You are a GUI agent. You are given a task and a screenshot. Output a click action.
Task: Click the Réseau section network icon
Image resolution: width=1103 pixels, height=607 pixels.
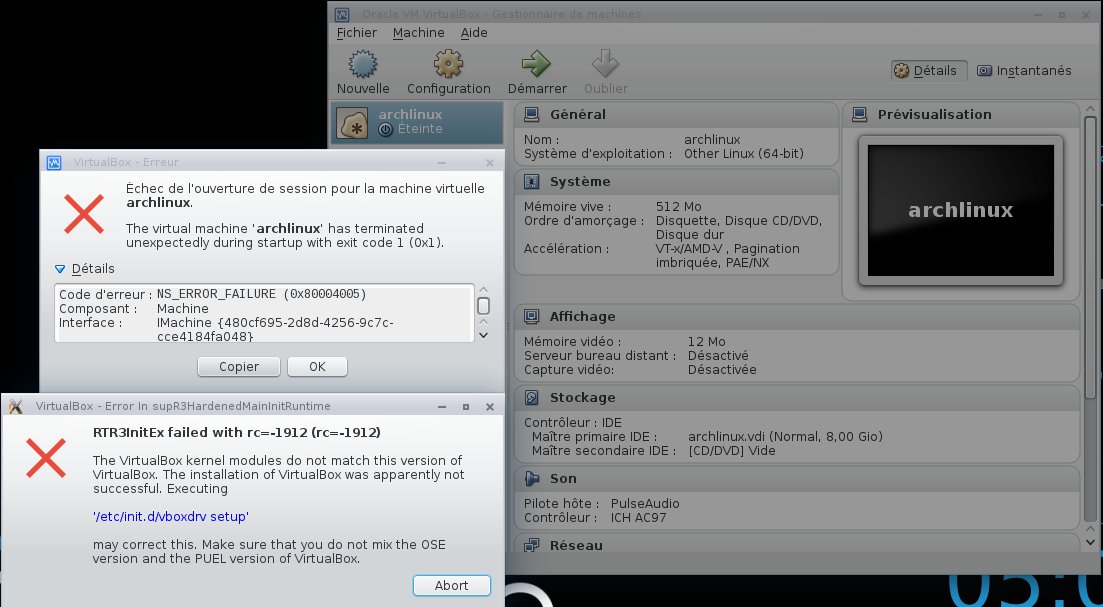point(532,545)
